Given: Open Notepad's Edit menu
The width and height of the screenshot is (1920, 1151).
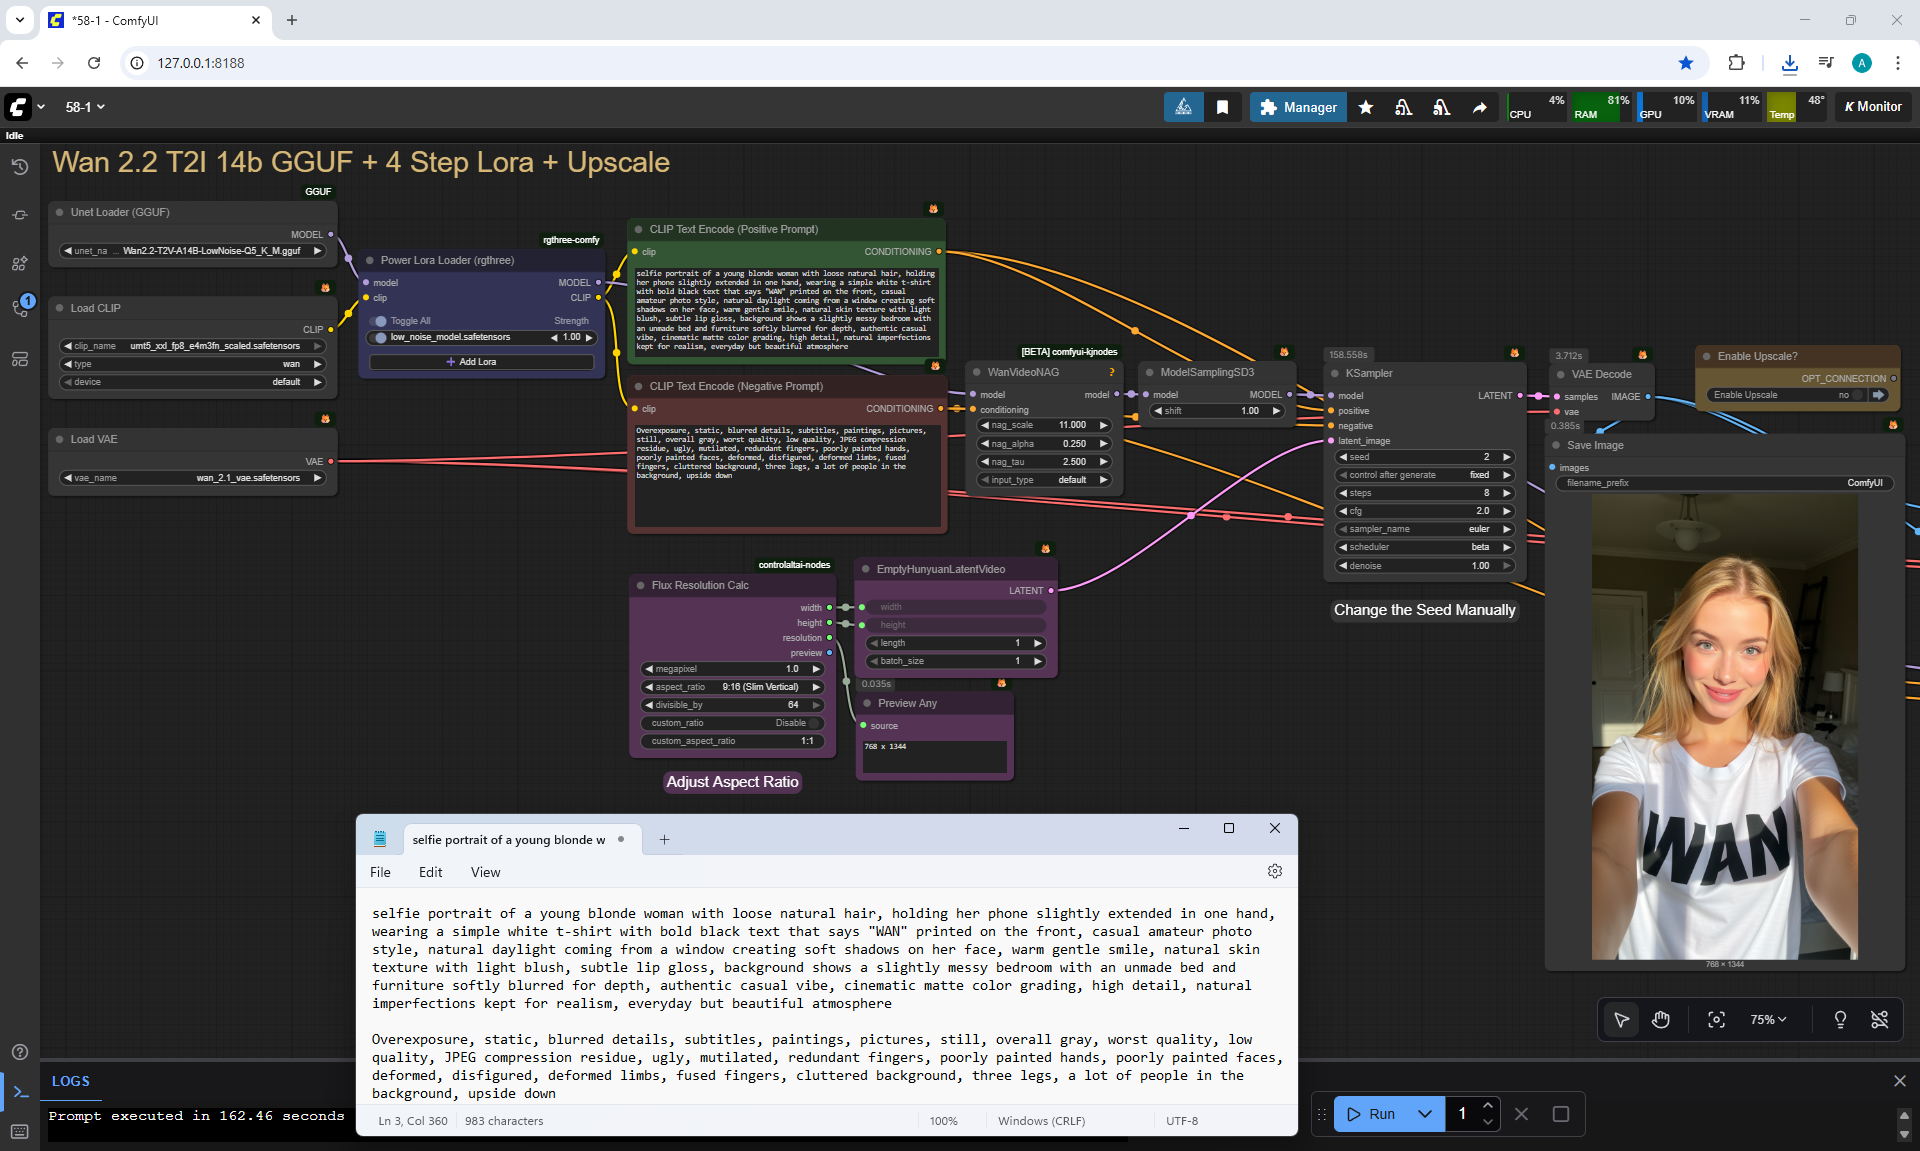Looking at the screenshot, I should tap(430, 872).
